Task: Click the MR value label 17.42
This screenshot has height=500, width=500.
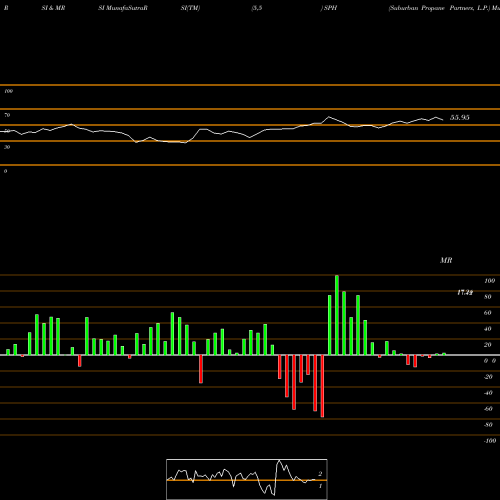Action: [x=465, y=293]
